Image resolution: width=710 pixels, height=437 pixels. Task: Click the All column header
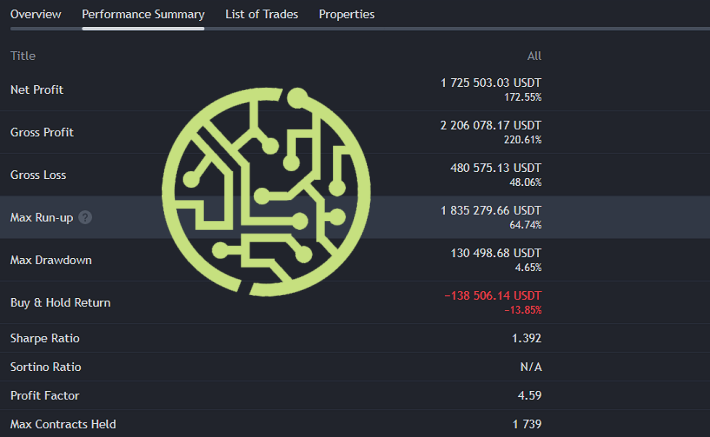point(534,56)
